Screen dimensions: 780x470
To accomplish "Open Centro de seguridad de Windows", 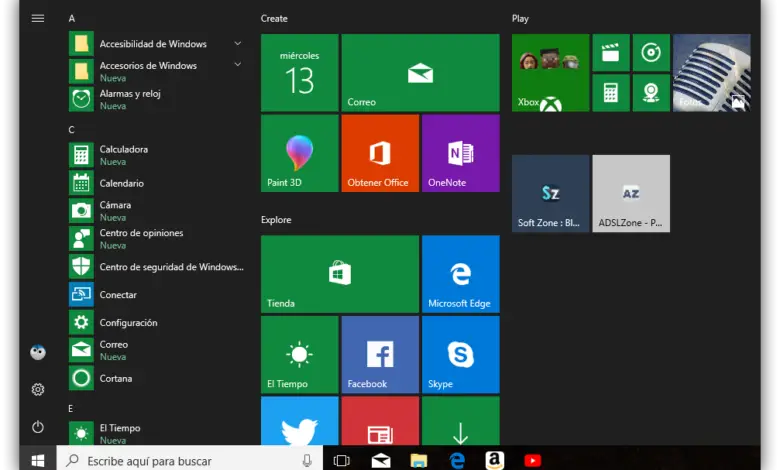I will point(156,267).
